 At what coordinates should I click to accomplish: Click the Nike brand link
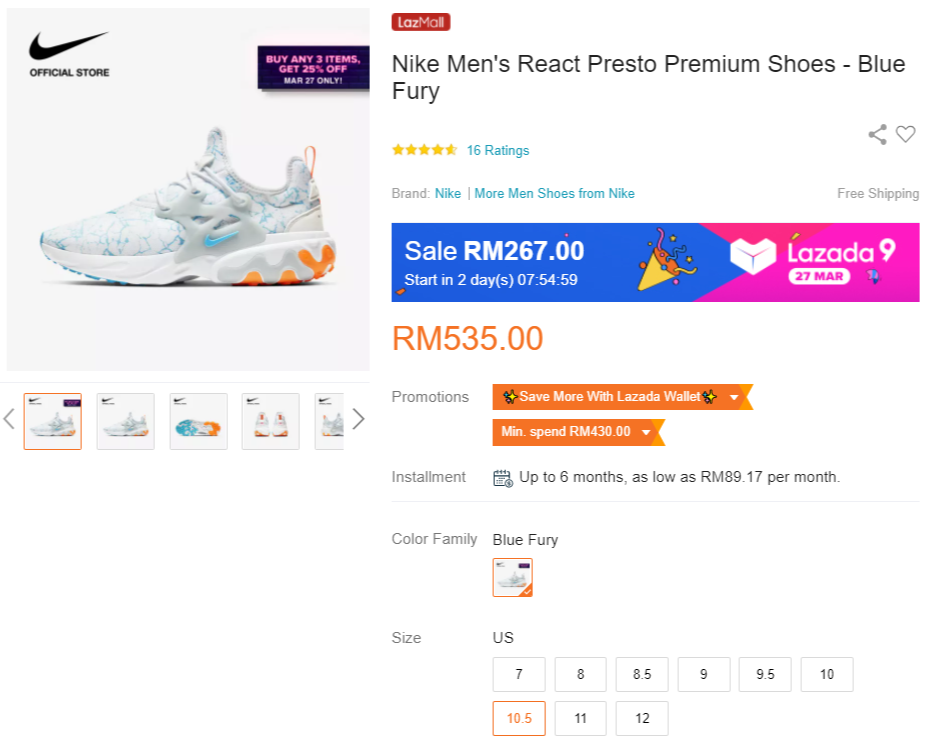448,193
